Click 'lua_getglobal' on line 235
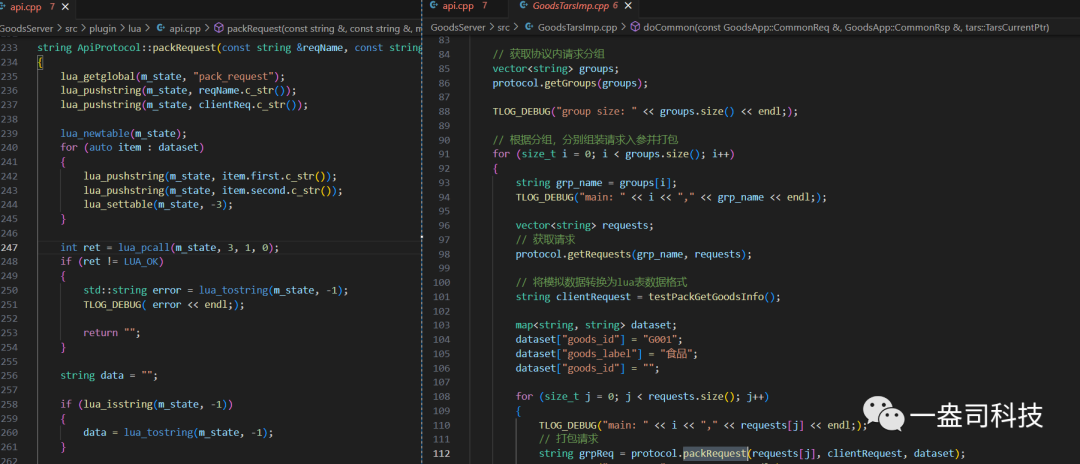The height and width of the screenshot is (464, 1080). click(x=97, y=76)
